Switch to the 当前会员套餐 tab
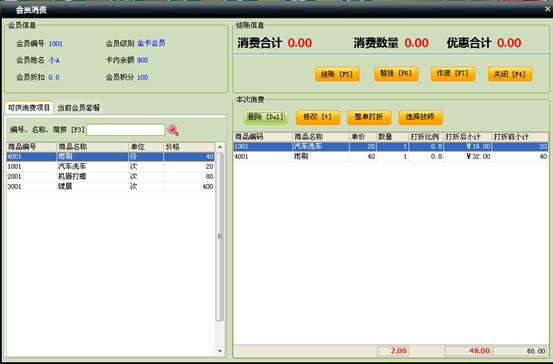The height and width of the screenshot is (364, 553). pos(79,108)
